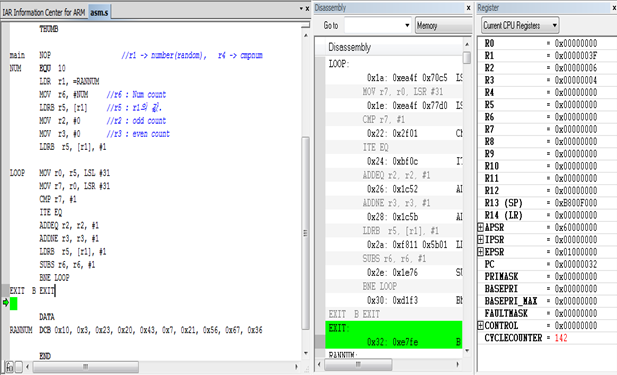Click the Disassembly horizontal scrollbar thumb
617x375 pixels.
tap(358, 364)
